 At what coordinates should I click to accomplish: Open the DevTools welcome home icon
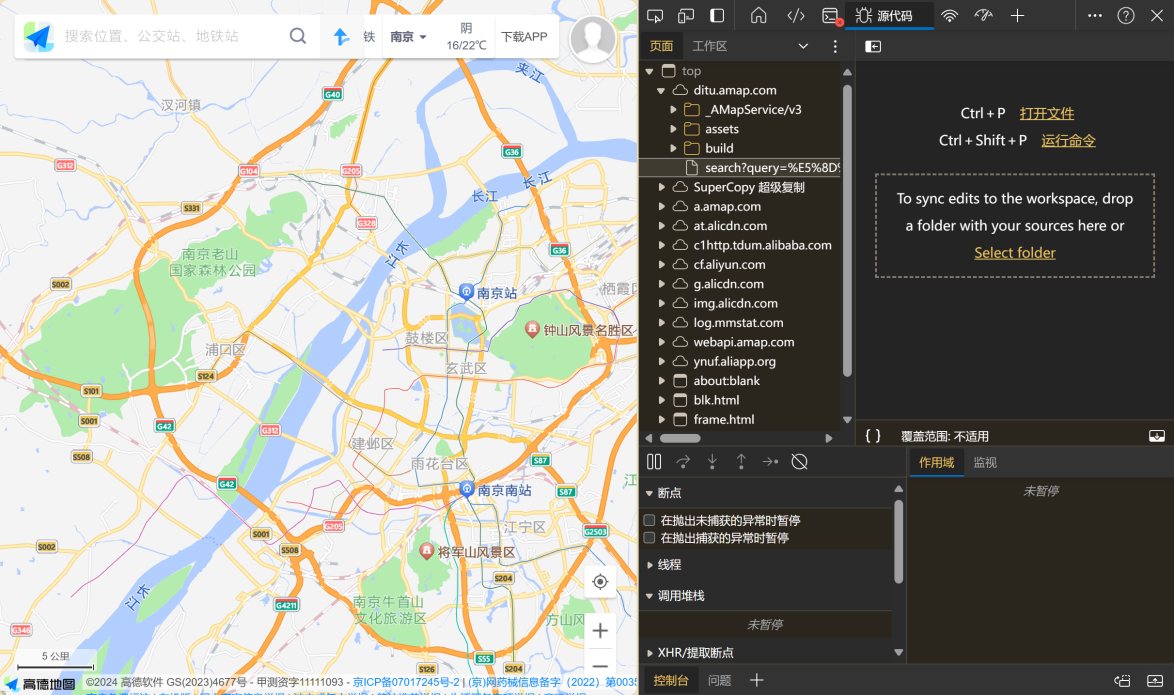[x=758, y=16]
